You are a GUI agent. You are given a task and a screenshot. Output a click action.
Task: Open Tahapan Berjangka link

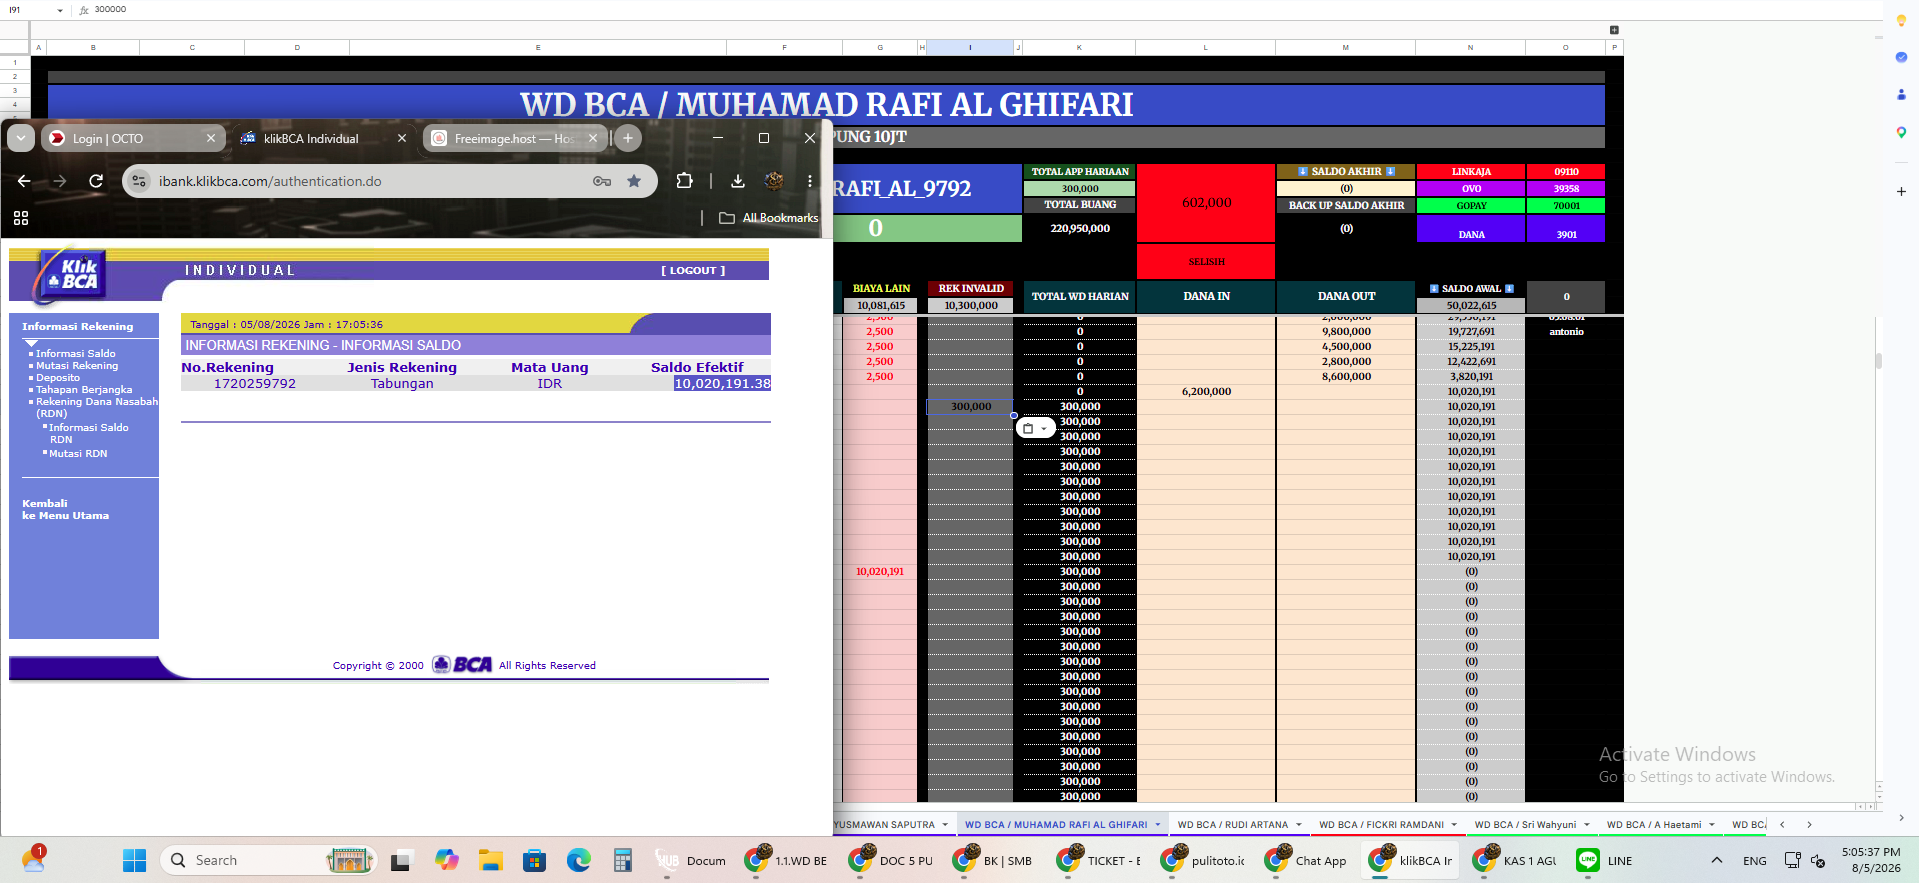(x=84, y=389)
